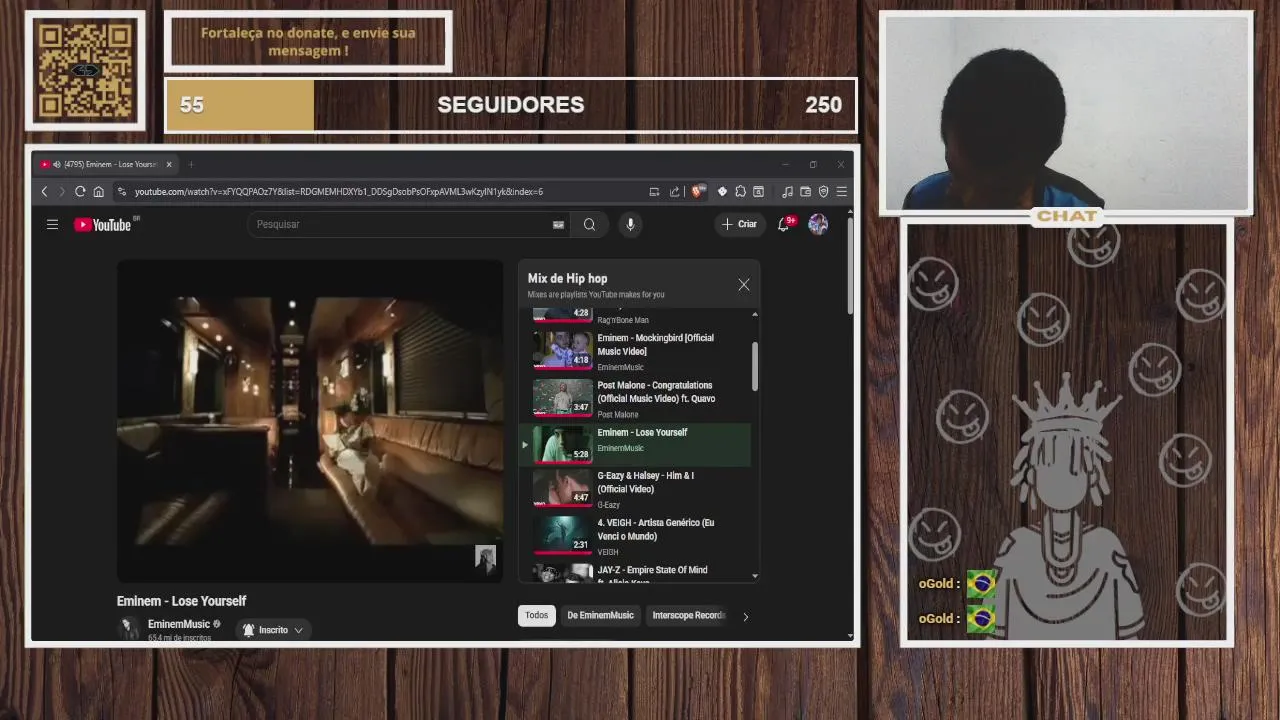Click the video player to pause
The height and width of the screenshot is (720, 1280).
pyautogui.click(x=310, y=421)
